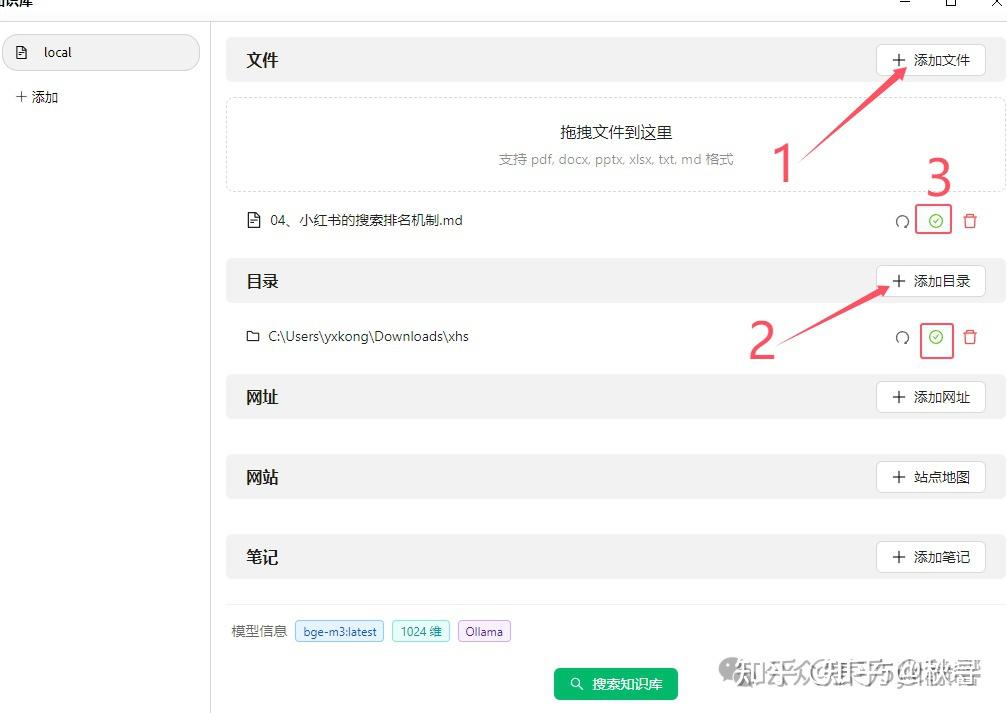Click the 模型信息 label
The width and height of the screenshot is (1007, 713).
[x=259, y=631]
